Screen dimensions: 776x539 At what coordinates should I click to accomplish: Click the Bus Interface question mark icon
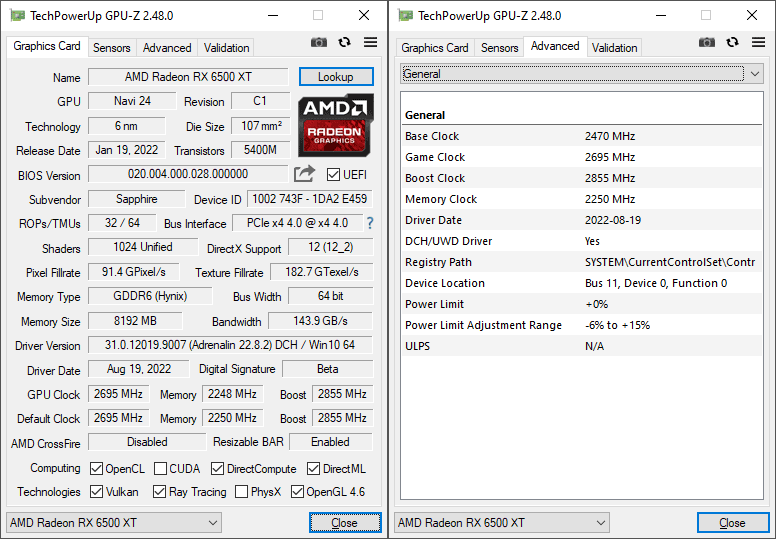369,223
